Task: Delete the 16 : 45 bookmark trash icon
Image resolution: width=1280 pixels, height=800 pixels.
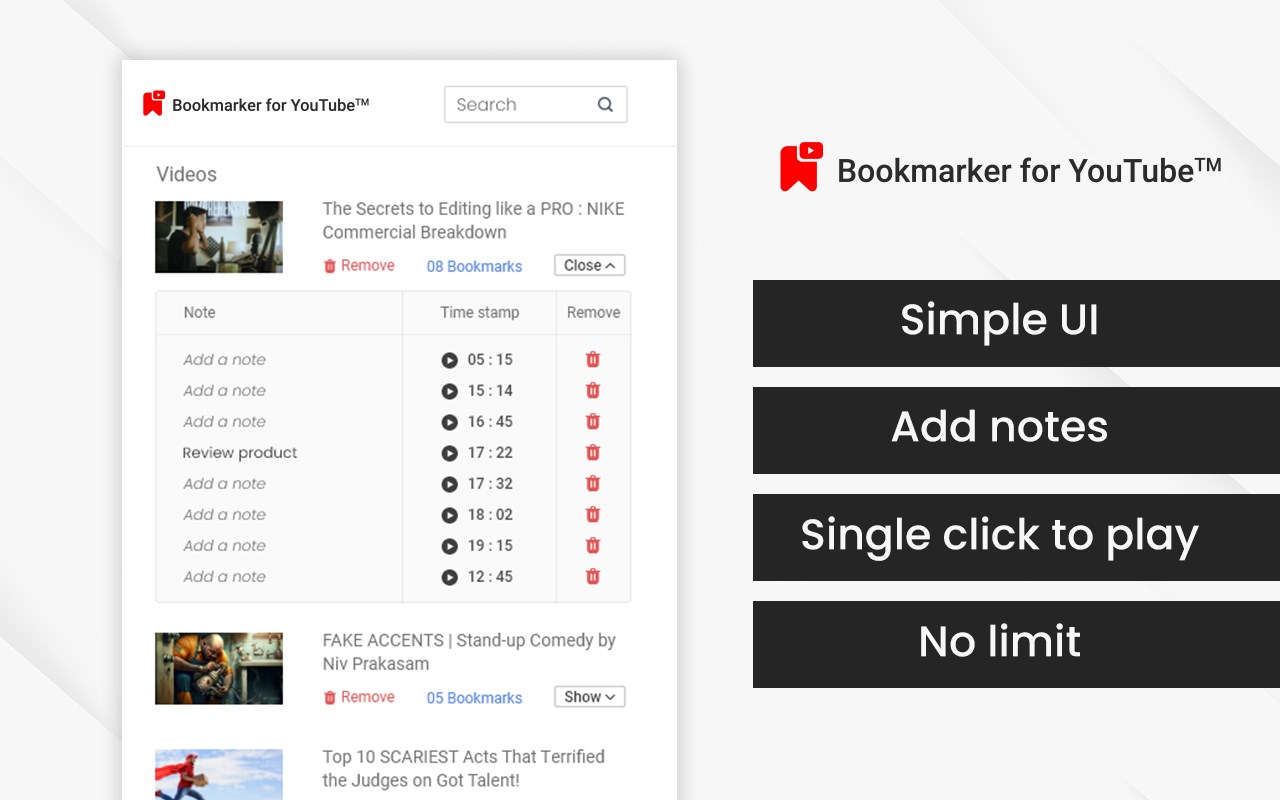Action: point(593,421)
